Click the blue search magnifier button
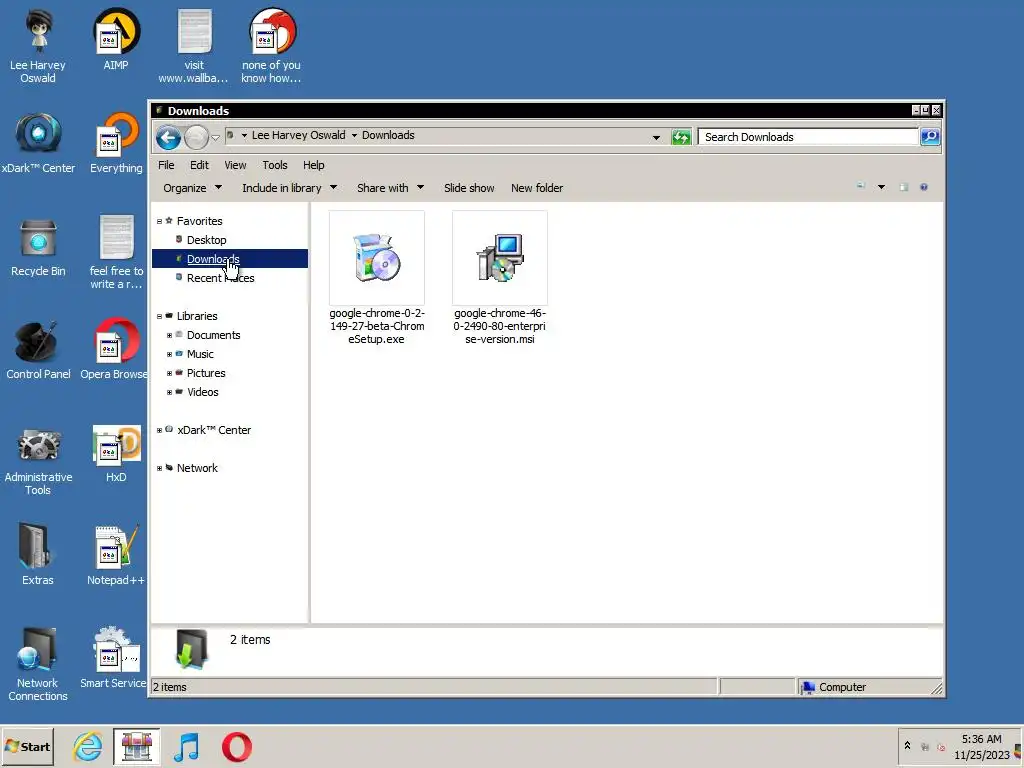The image size is (1024, 768). coord(930,136)
